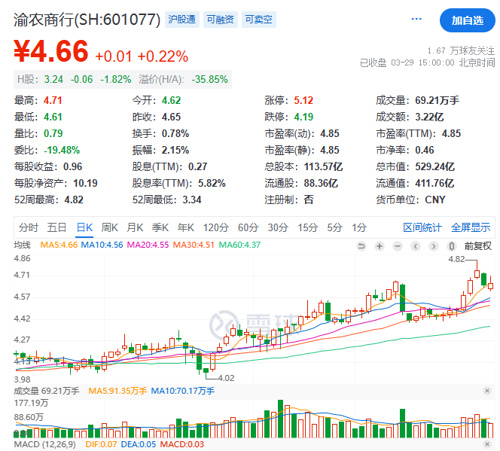The height and width of the screenshot is (451, 500).
Task: Zoom in the K-line chart with plus icon
Action: (x=379, y=246)
